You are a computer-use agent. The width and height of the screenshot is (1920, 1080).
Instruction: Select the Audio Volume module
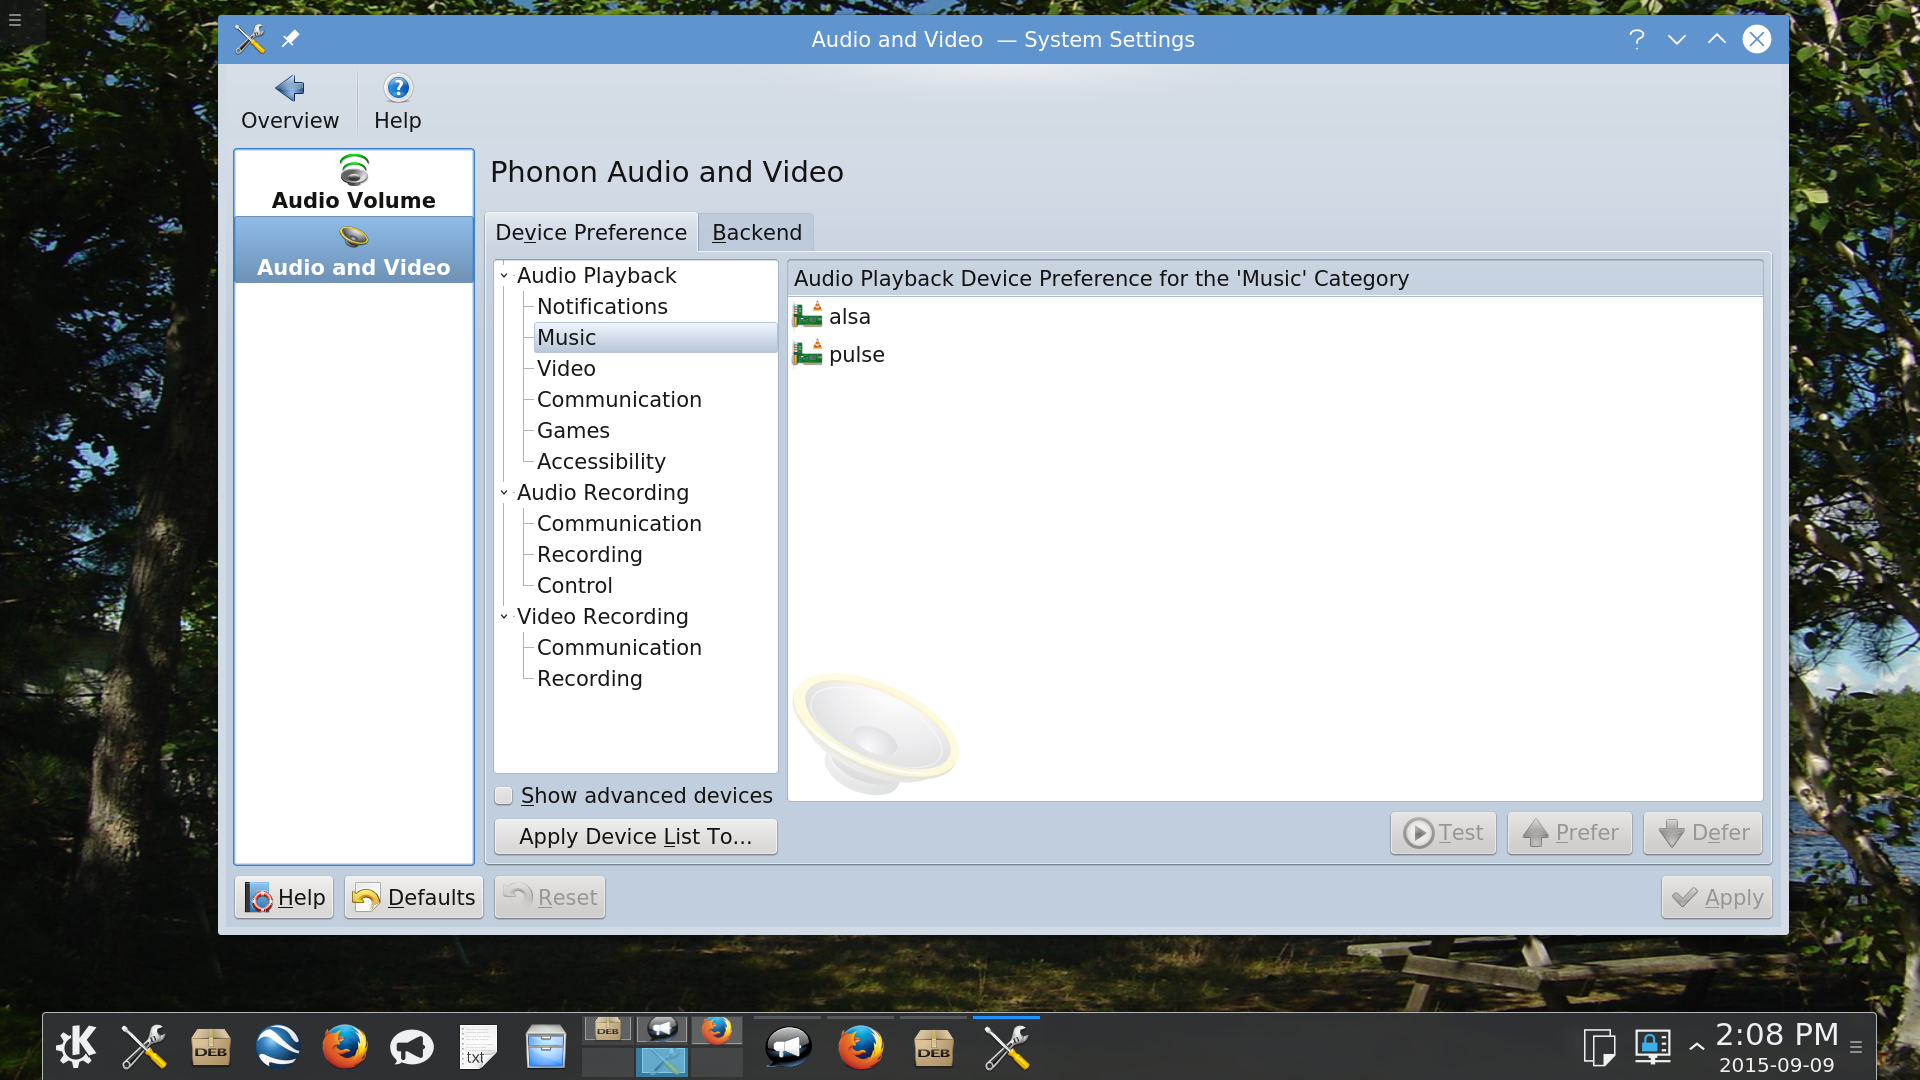coord(354,183)
